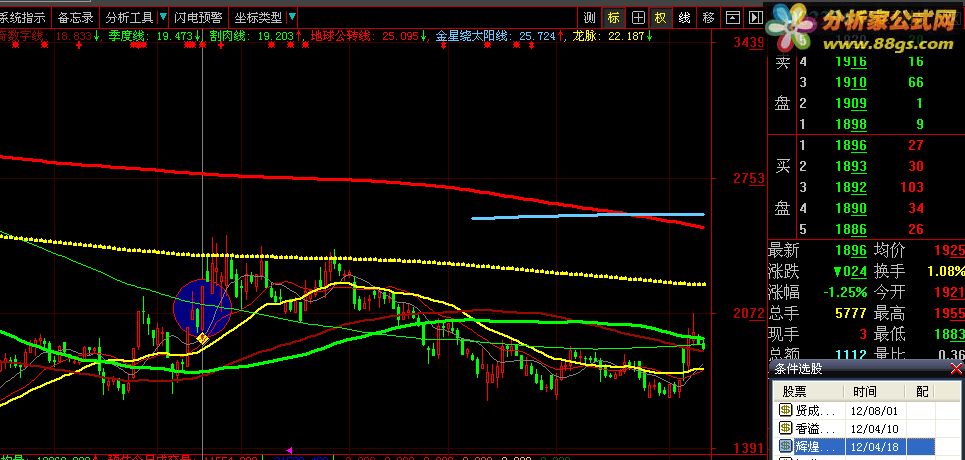Click the yellow diamond buy signal icon
The width and height of the screenshot is (965, 460).
(201, 337)
